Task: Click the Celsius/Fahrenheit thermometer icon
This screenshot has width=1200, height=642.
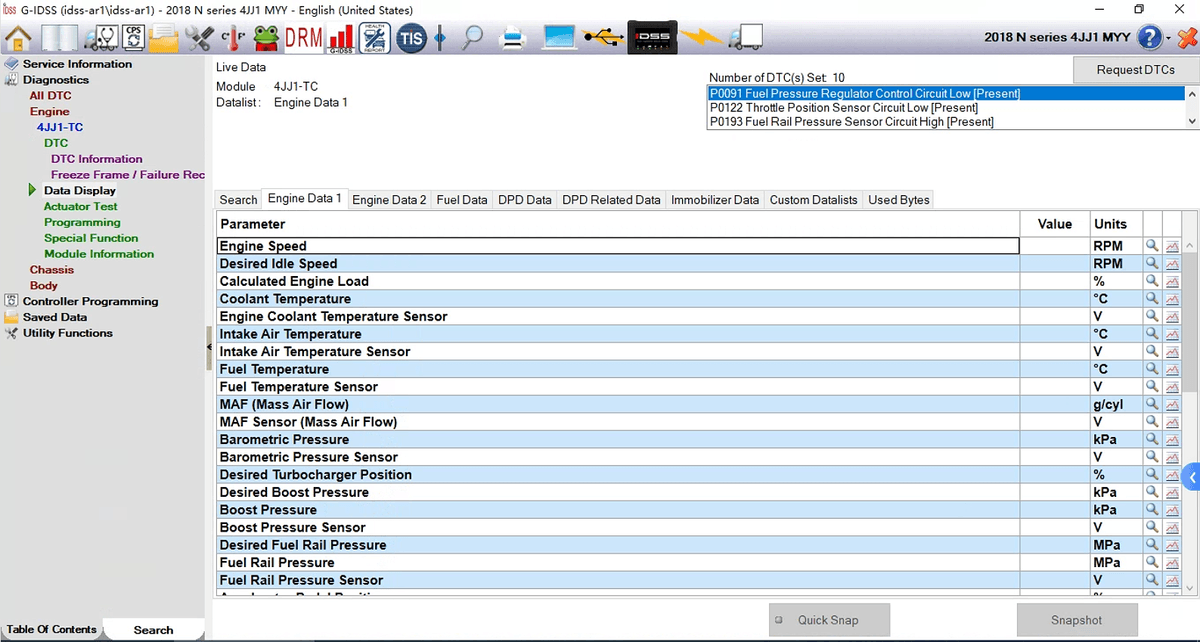Action: coord(233,38)
